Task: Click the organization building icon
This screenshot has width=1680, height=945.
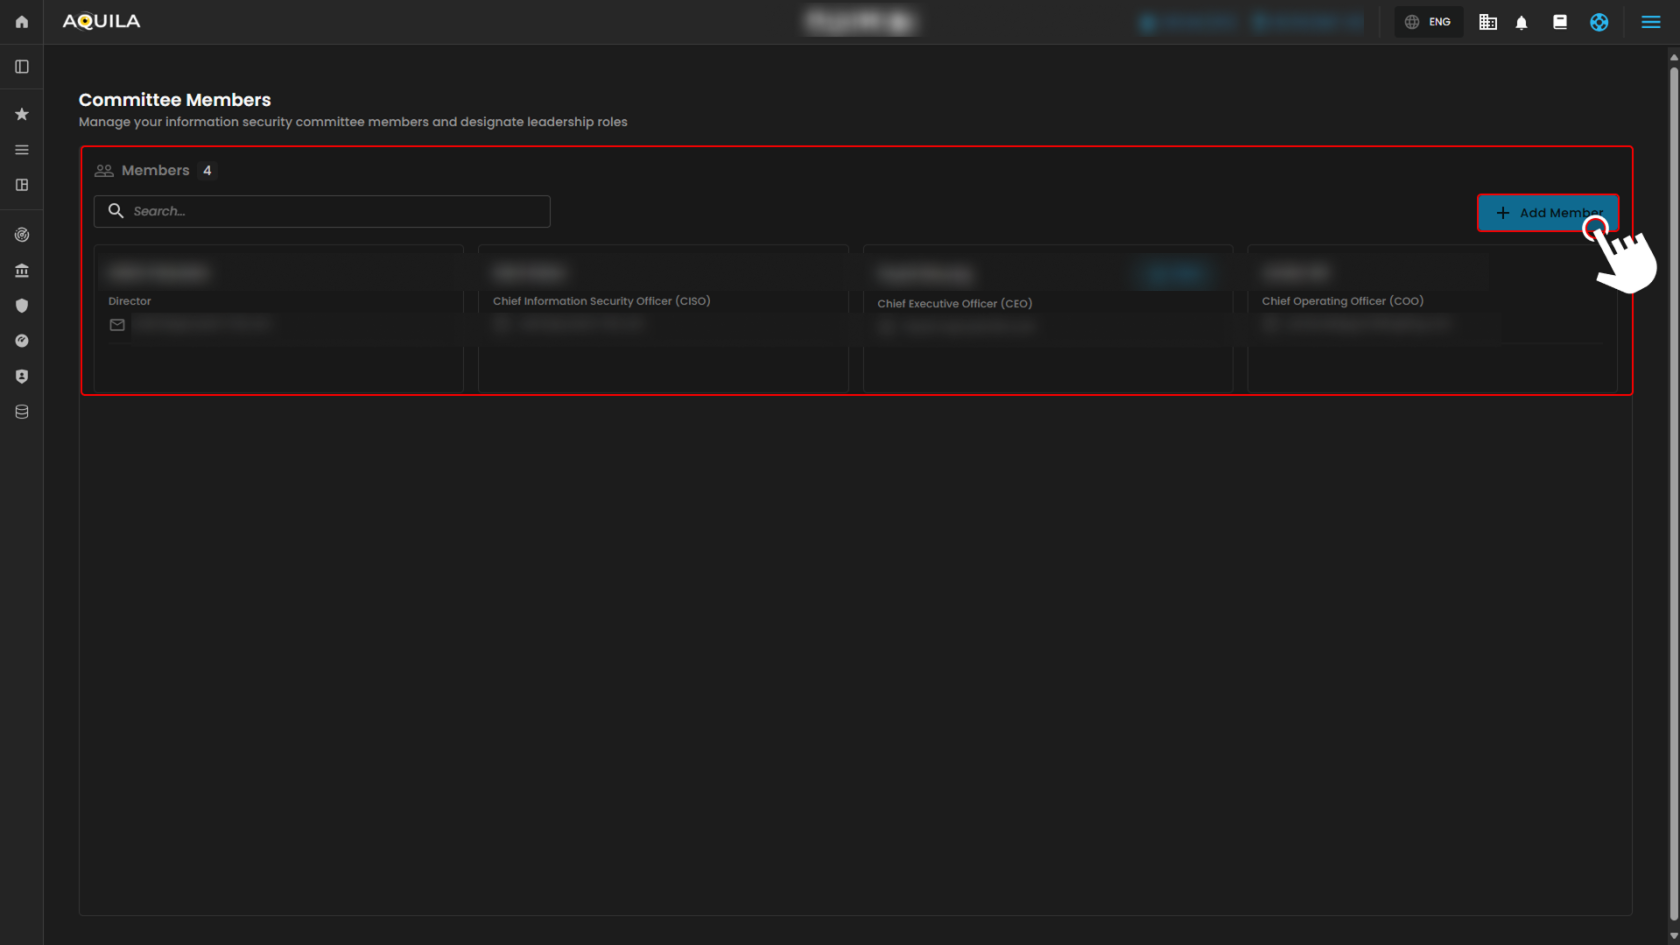Action: click(1487, 22)
